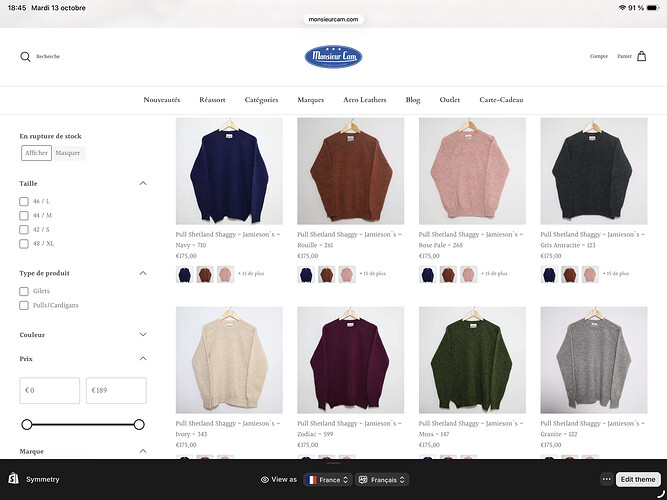Image resolution: width=667 pixels, height=500 pixels.
Task: Tick the Pulls/Cardigans checkbox
Action: pyautogui.click(x=24, y=305)
